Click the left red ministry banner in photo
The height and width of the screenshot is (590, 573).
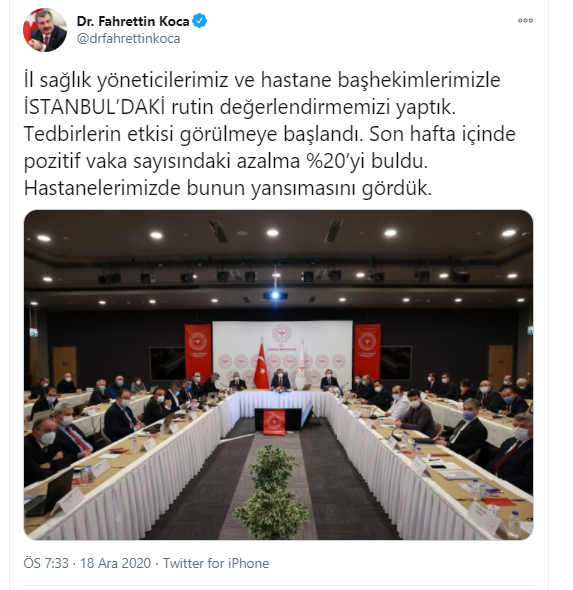(198, 352)
